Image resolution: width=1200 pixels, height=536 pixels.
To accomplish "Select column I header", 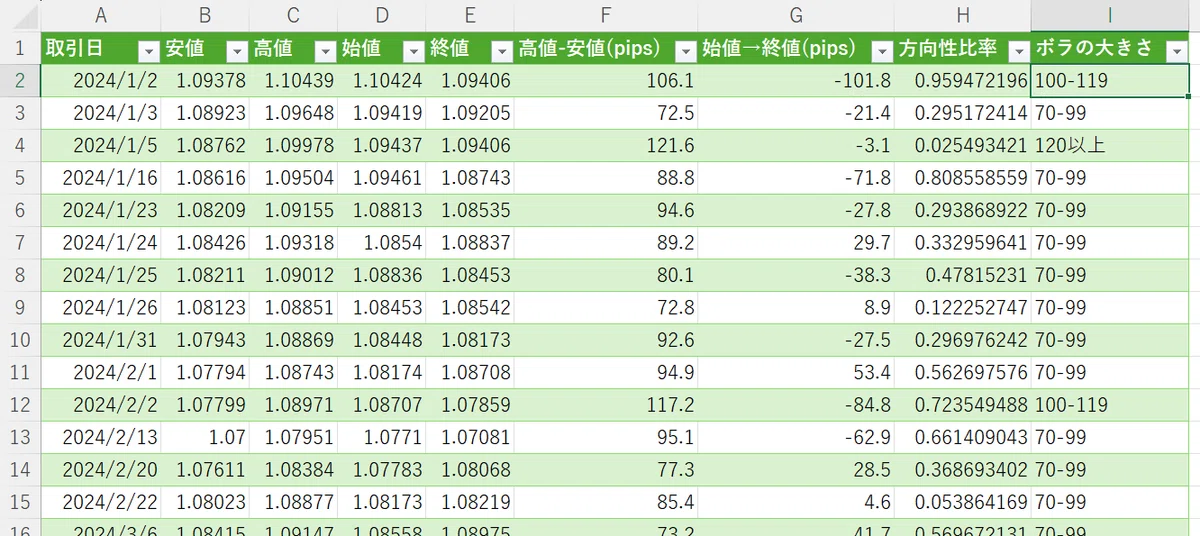I will coord(1110,15).
